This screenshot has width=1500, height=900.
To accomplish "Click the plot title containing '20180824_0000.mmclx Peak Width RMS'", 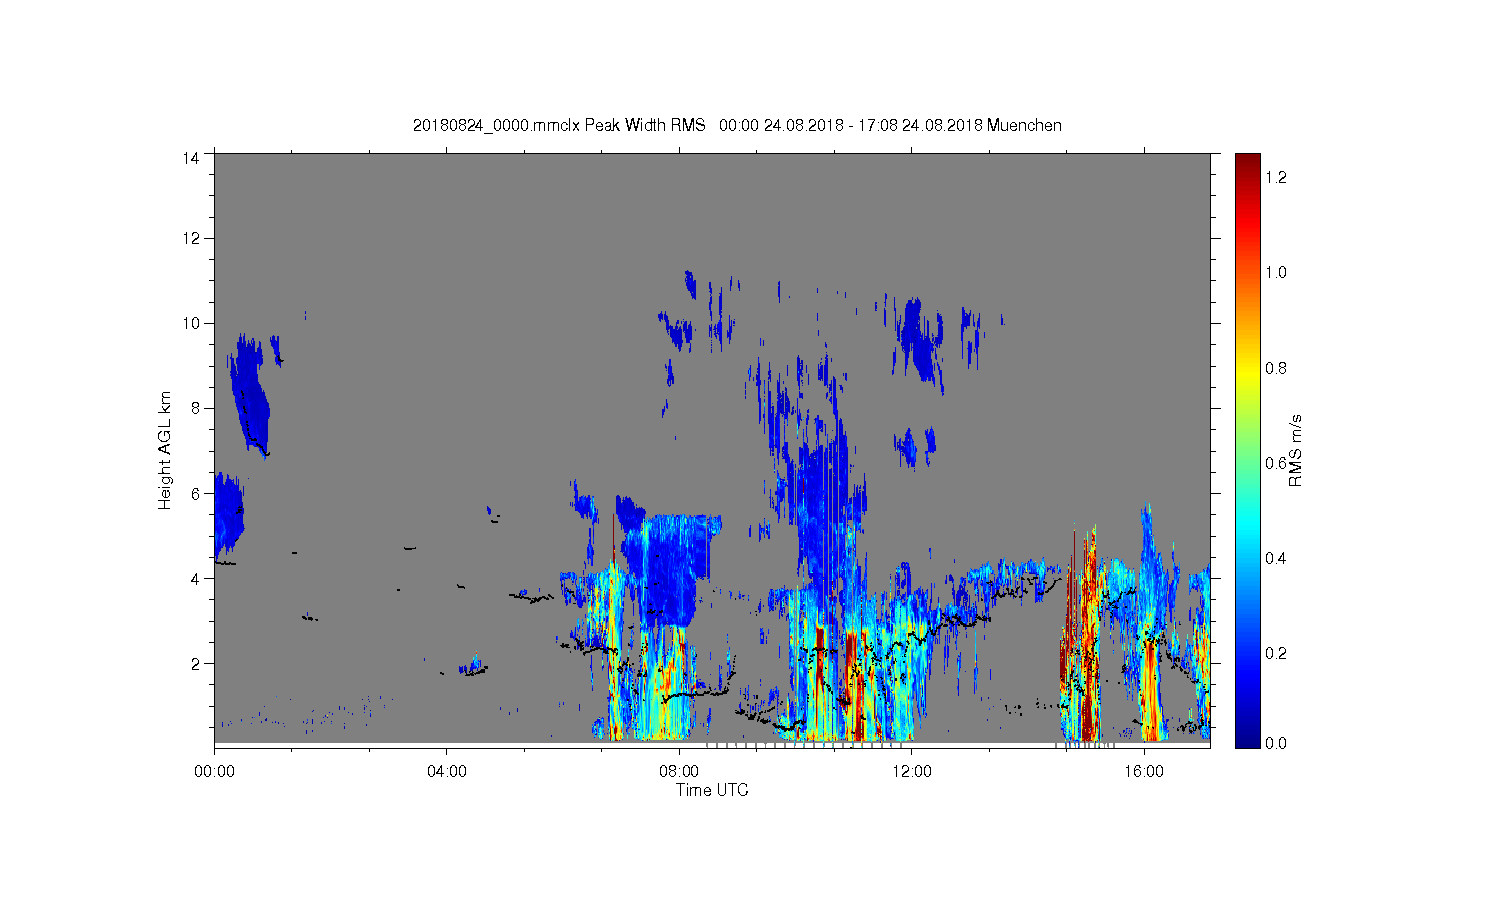I will (x=737, y=125).
